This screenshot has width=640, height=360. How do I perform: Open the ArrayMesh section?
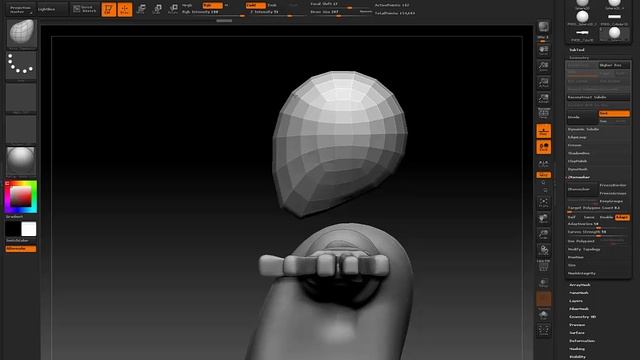[x=580, y=285]
